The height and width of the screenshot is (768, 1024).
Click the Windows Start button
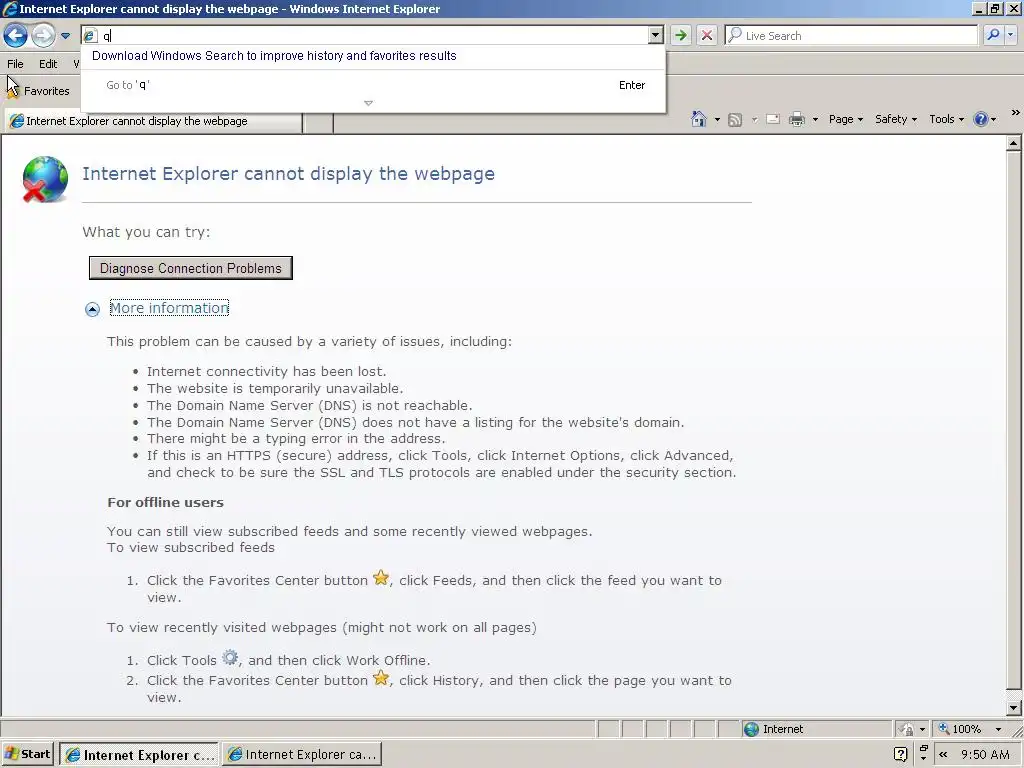click(x=27, y=754)
